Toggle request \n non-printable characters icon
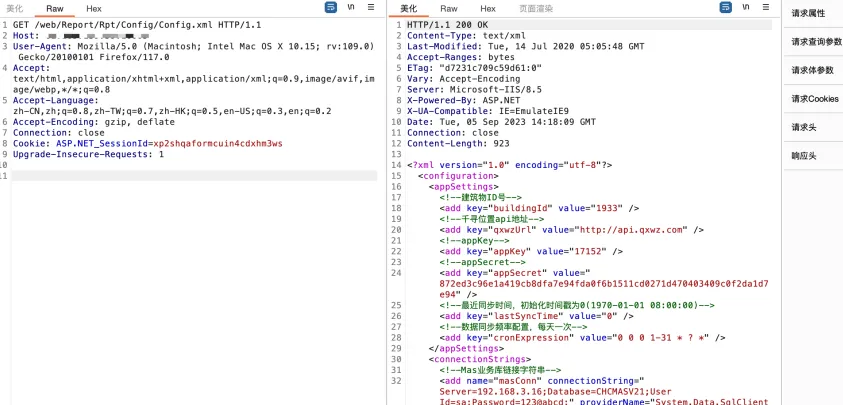 [351, 7]
